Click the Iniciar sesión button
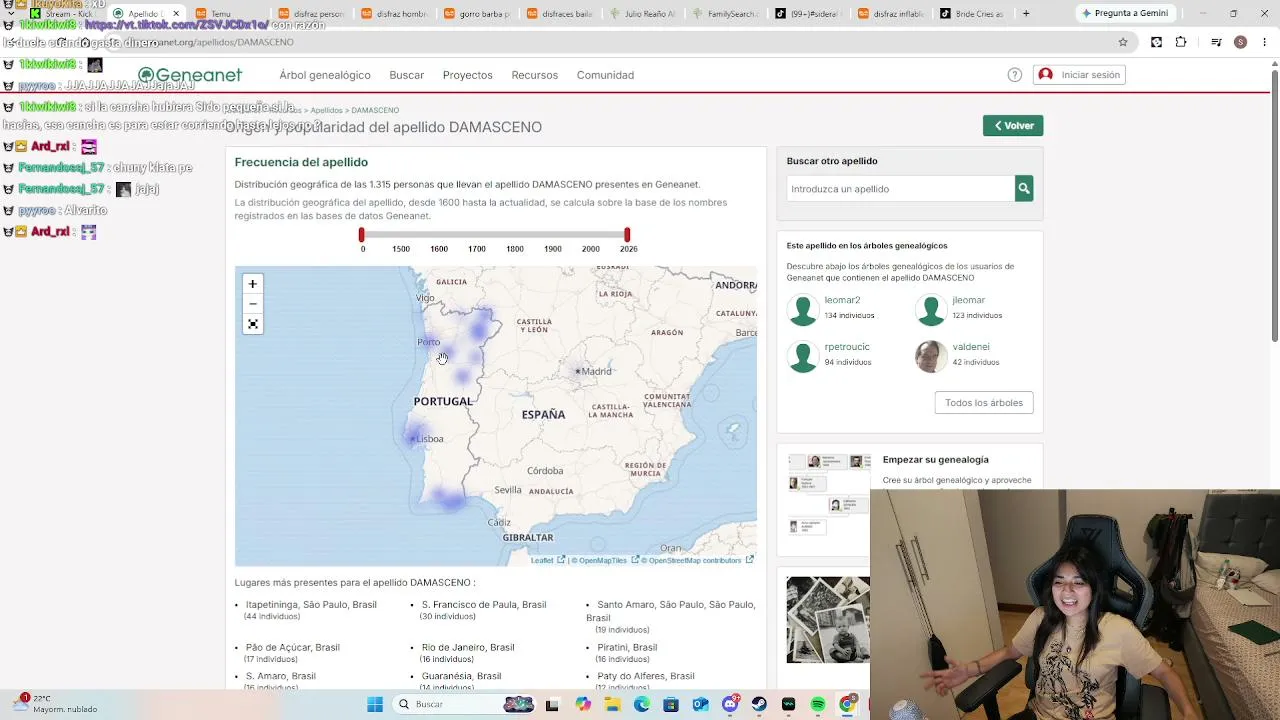Image resolution: width=1280 pixels, height=720 pixels. (1080, 75)
